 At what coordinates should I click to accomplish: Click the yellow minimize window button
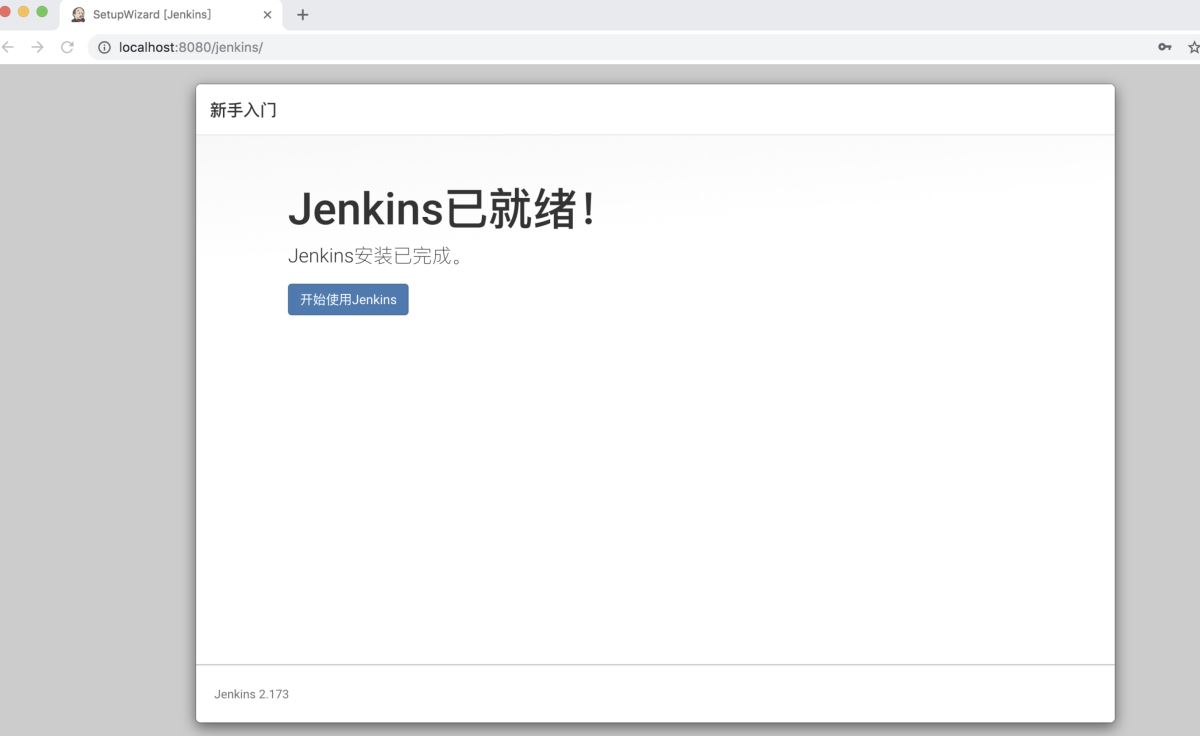tap(24, 12)
